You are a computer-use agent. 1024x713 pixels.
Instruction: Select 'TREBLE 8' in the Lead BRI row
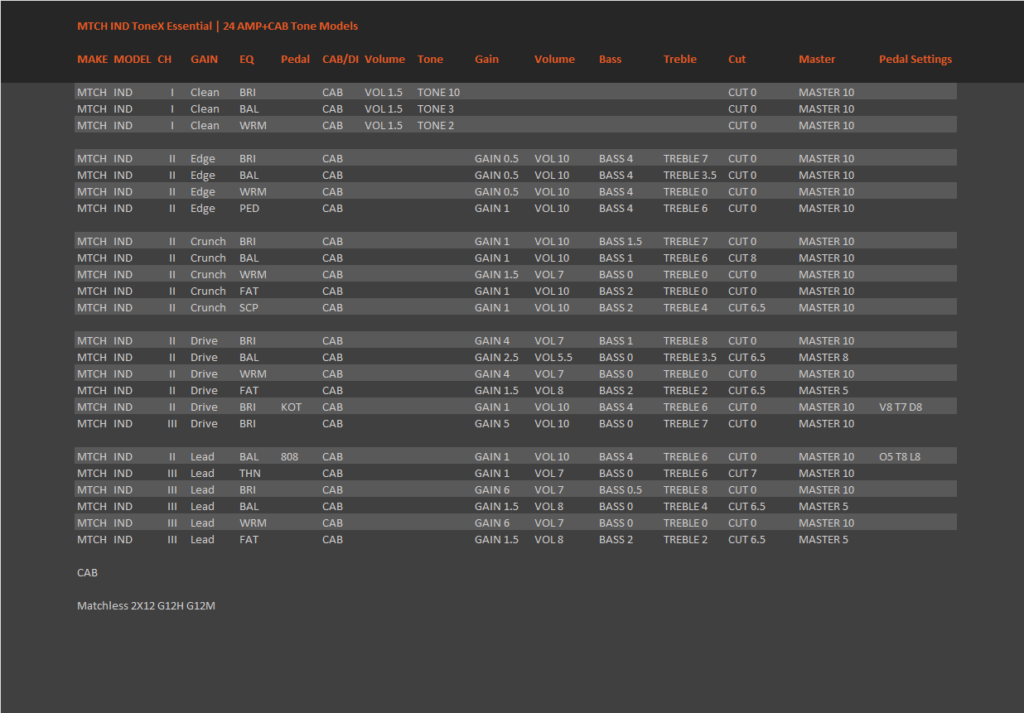(685, 490)
